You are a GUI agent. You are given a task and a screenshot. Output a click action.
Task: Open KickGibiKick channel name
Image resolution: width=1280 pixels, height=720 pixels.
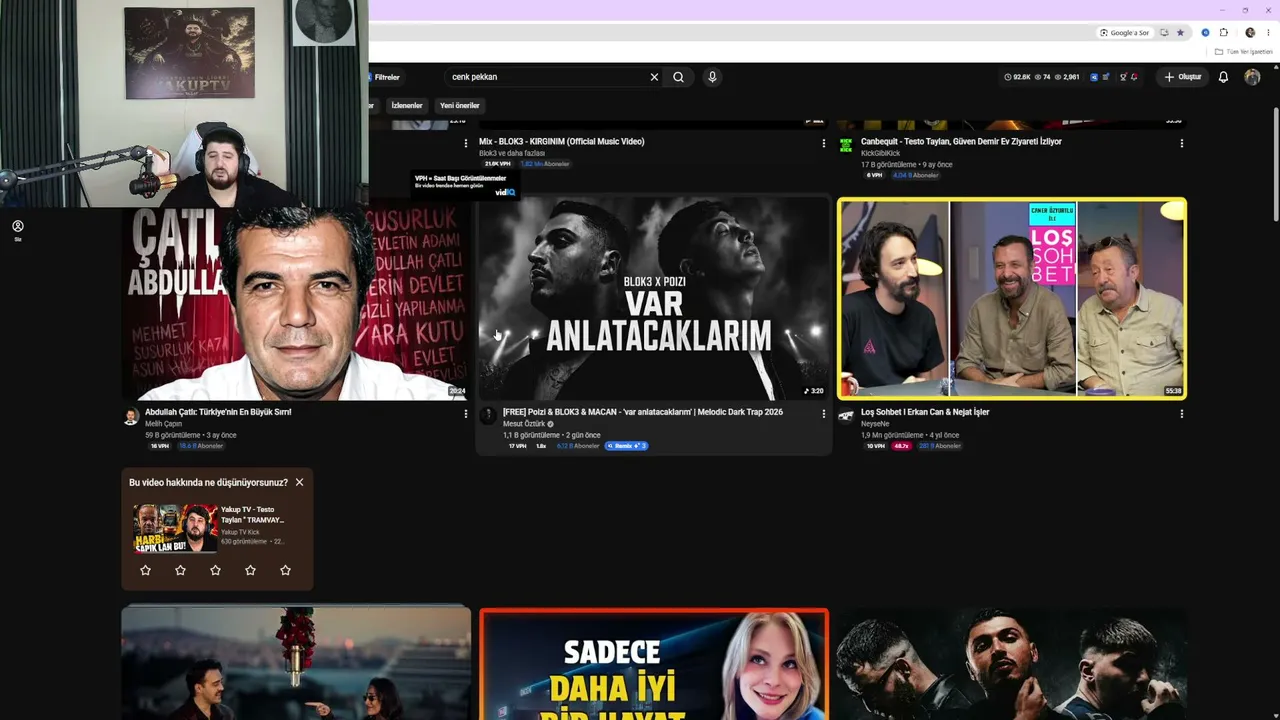[881, 153]
